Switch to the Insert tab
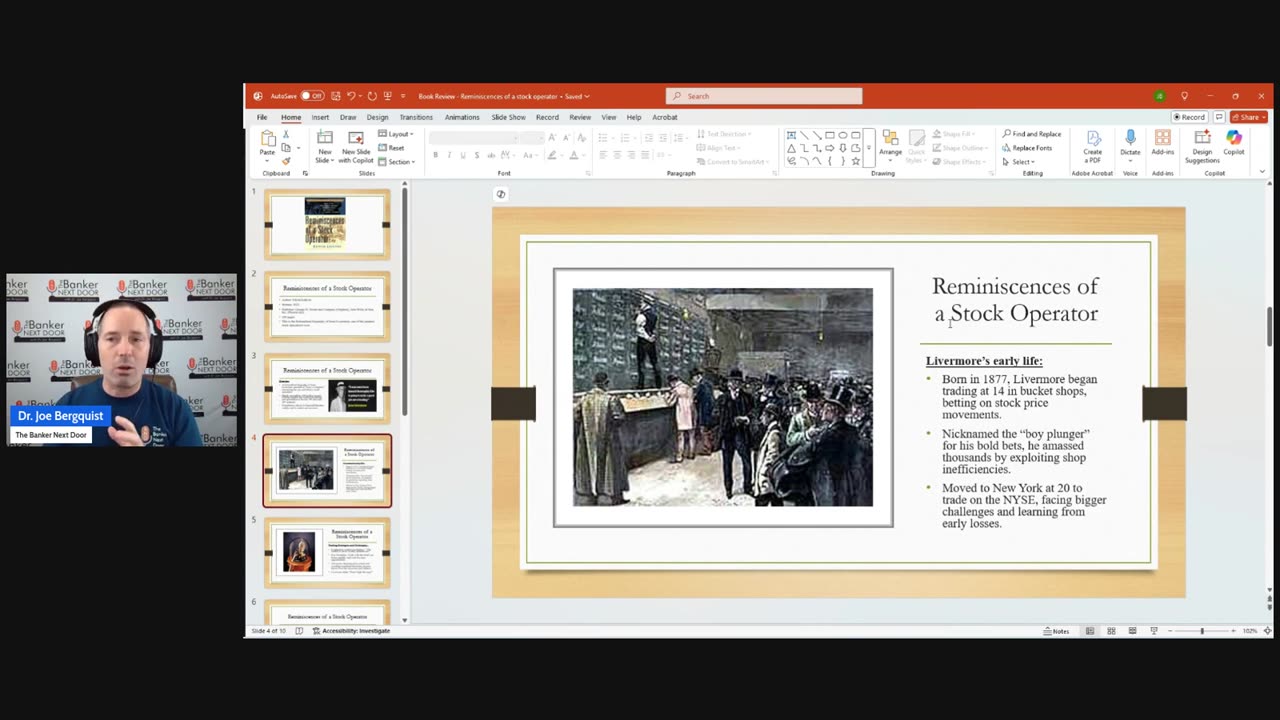 tap(320, 117)
